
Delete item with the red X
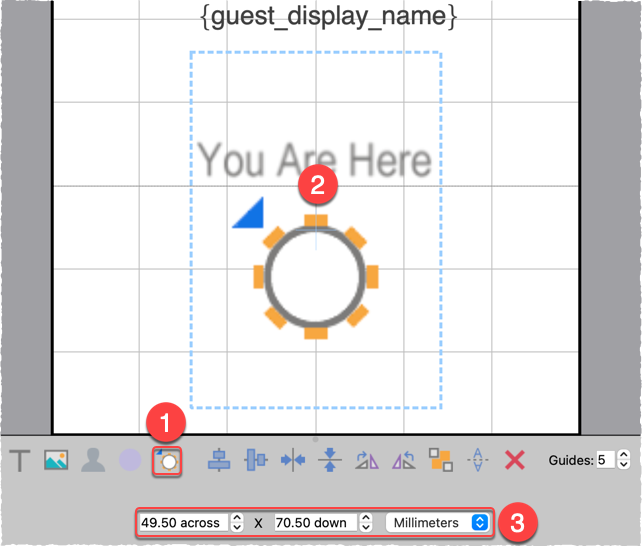pos(514,460)
